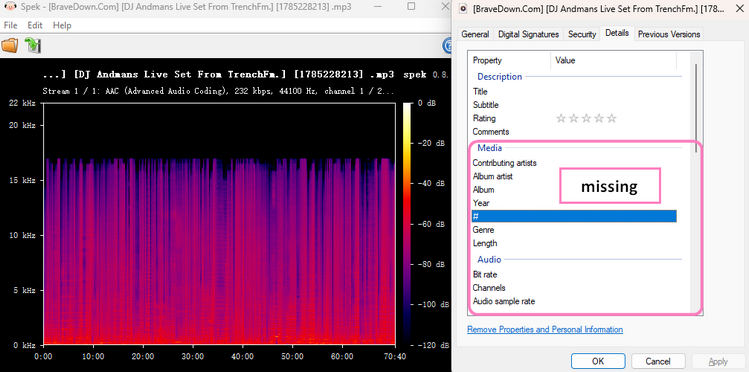749x372 pixels.
Task: Open the Edit menu in Spek
Action: point(35,25)
